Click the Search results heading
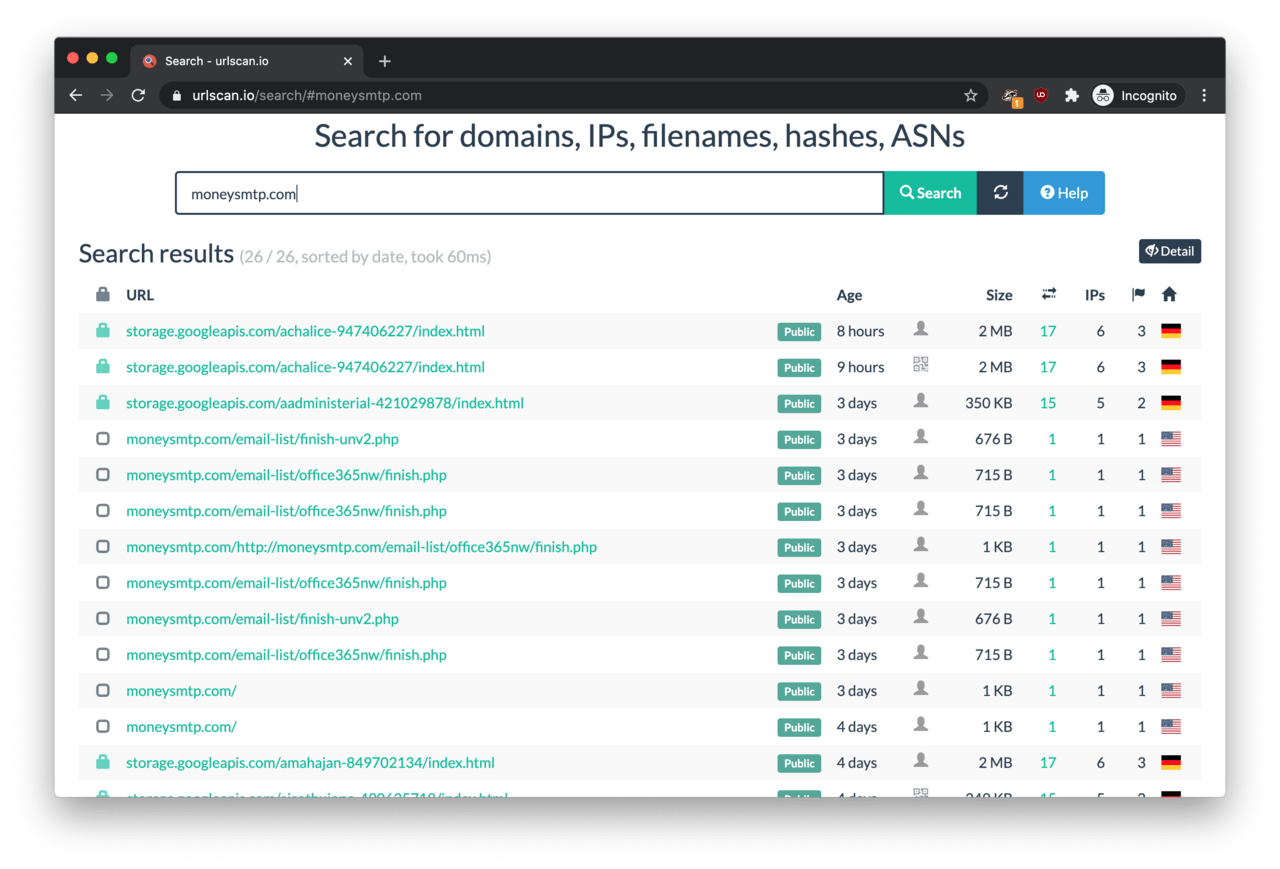 pos(156,254)
